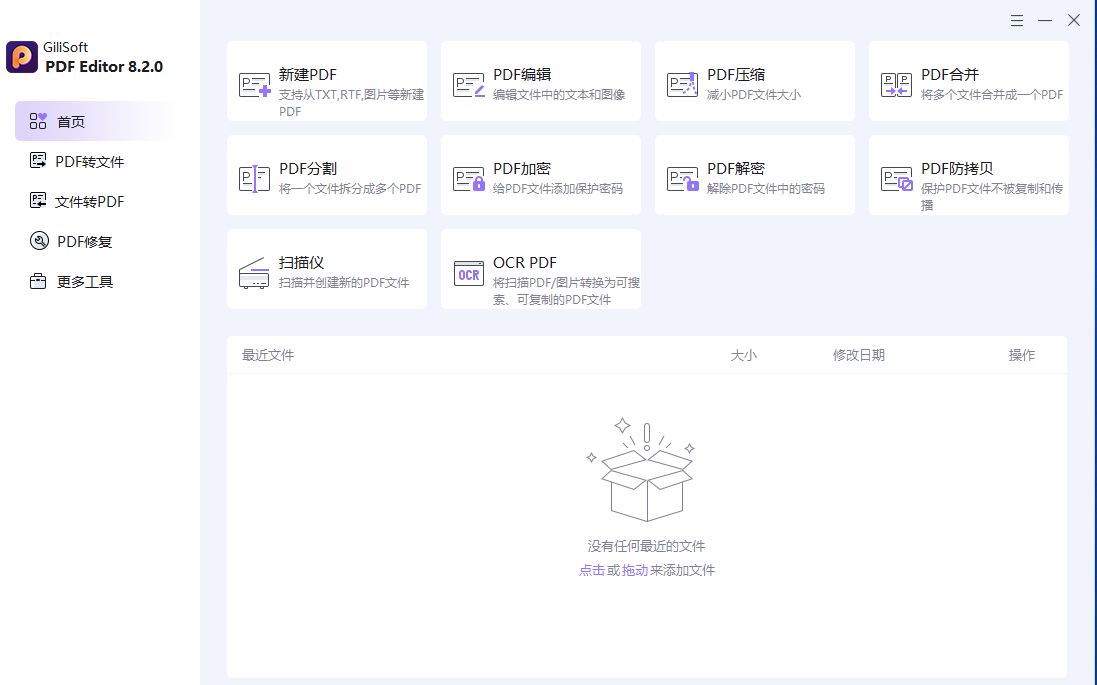Switch to the 首页 home tab

click(70, 122)
